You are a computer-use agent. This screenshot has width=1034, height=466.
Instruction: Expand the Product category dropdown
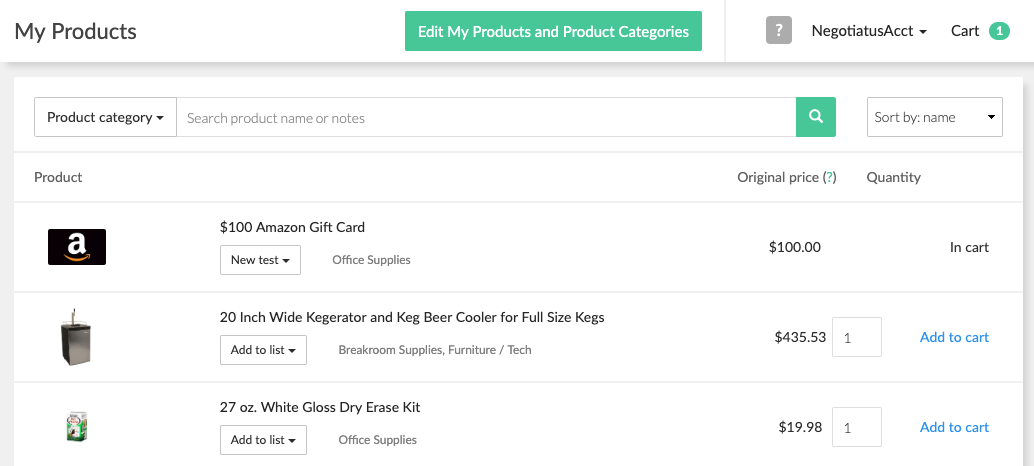click(x=105, y=117)
